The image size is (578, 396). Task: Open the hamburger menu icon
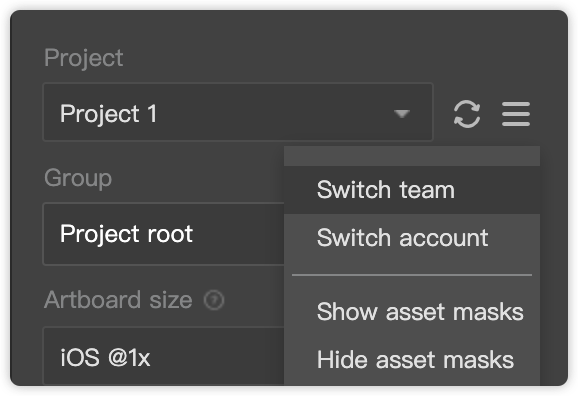pyautogui.click(x=516, y=114)
